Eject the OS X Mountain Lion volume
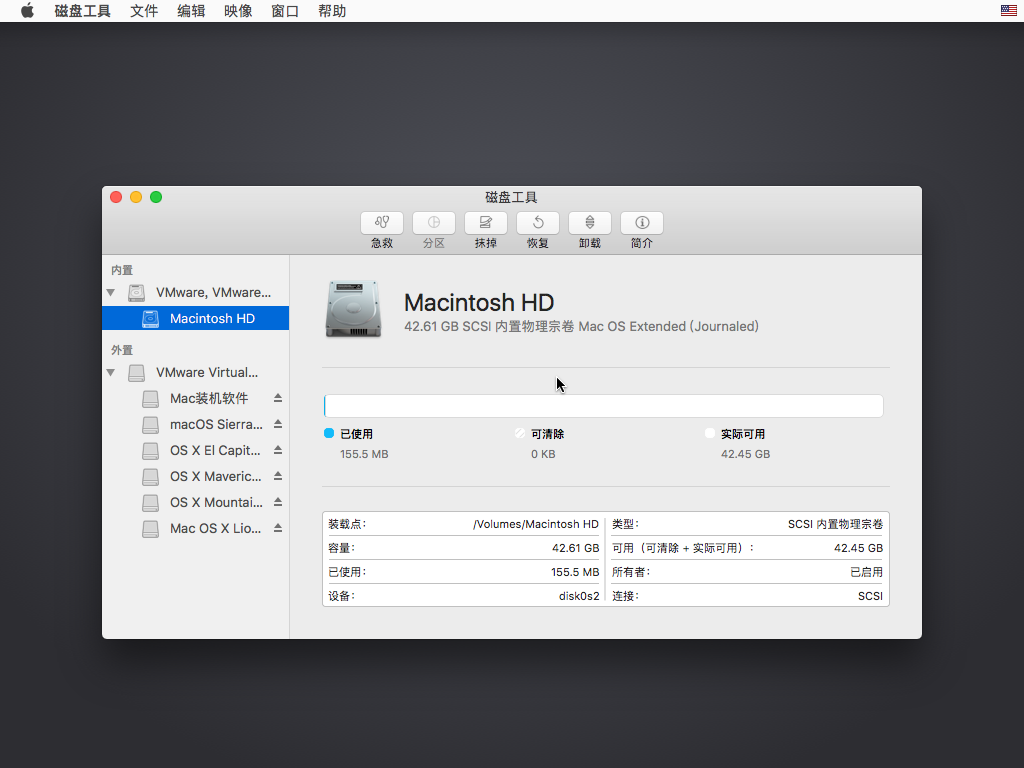This screenshot has height=768, width=1024. pos(278,502)
